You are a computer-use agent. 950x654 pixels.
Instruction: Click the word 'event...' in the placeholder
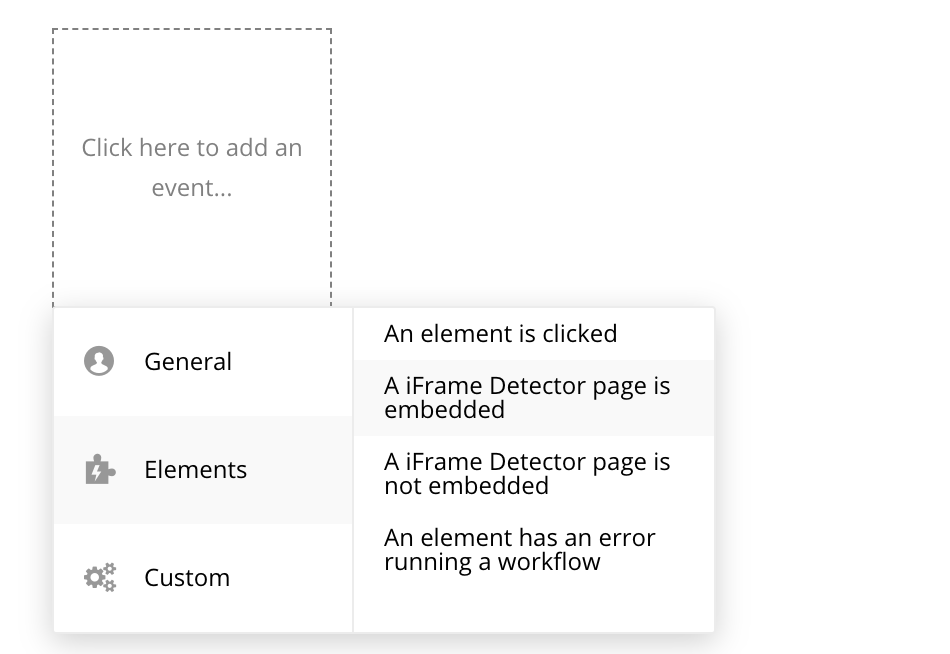pyautogui.click(x=192, y=188)
